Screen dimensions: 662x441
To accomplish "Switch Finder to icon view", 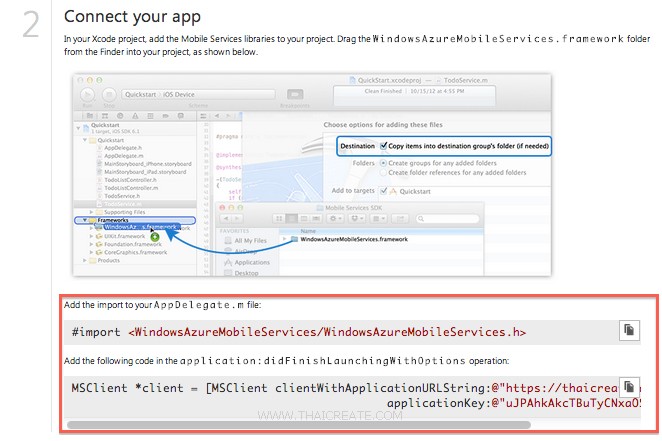I will pyautogui.click(x=279, y=219).
